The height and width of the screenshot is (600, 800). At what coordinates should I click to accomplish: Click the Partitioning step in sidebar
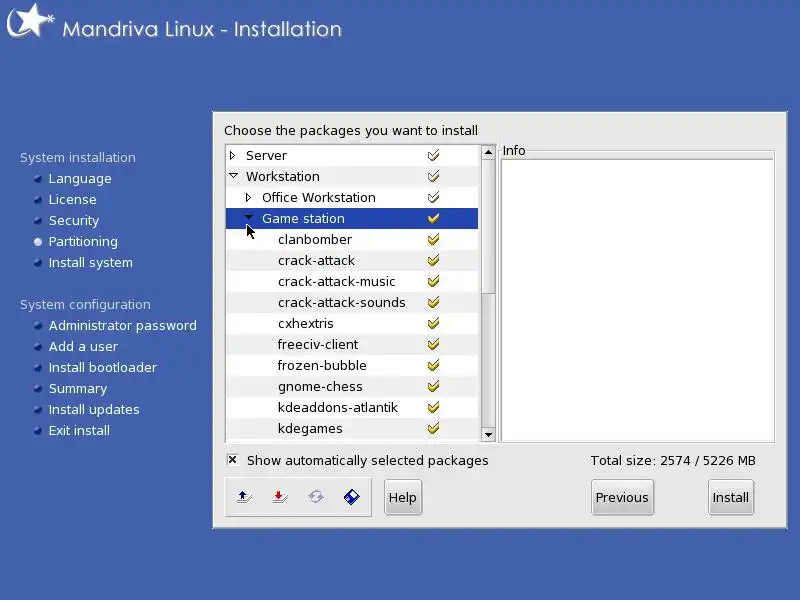tap(83, 241)
